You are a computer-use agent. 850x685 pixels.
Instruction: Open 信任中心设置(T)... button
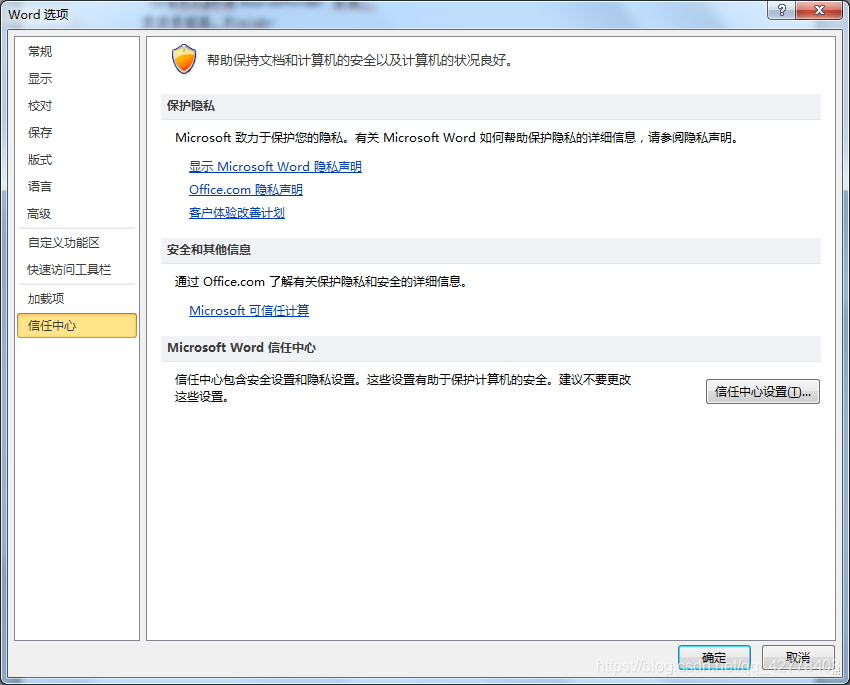pos(763,392)
